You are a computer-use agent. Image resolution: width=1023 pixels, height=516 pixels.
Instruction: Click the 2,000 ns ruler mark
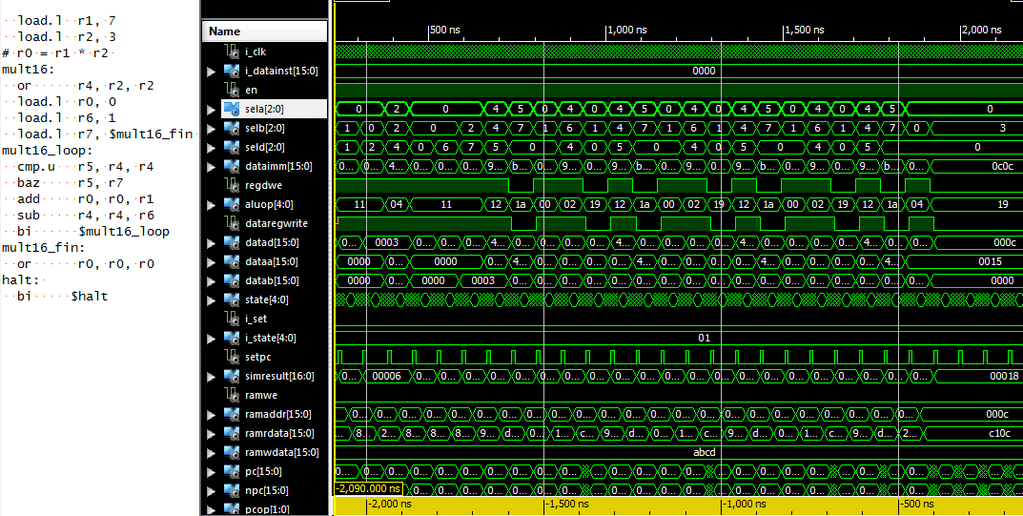[x=983, y=29]
